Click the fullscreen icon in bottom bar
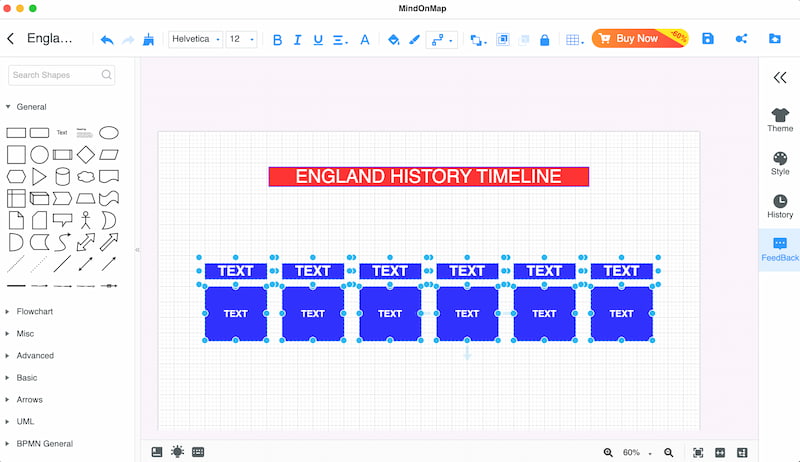Image resolution: width=800 pixels, height=462 pixels. click(720, 452)
